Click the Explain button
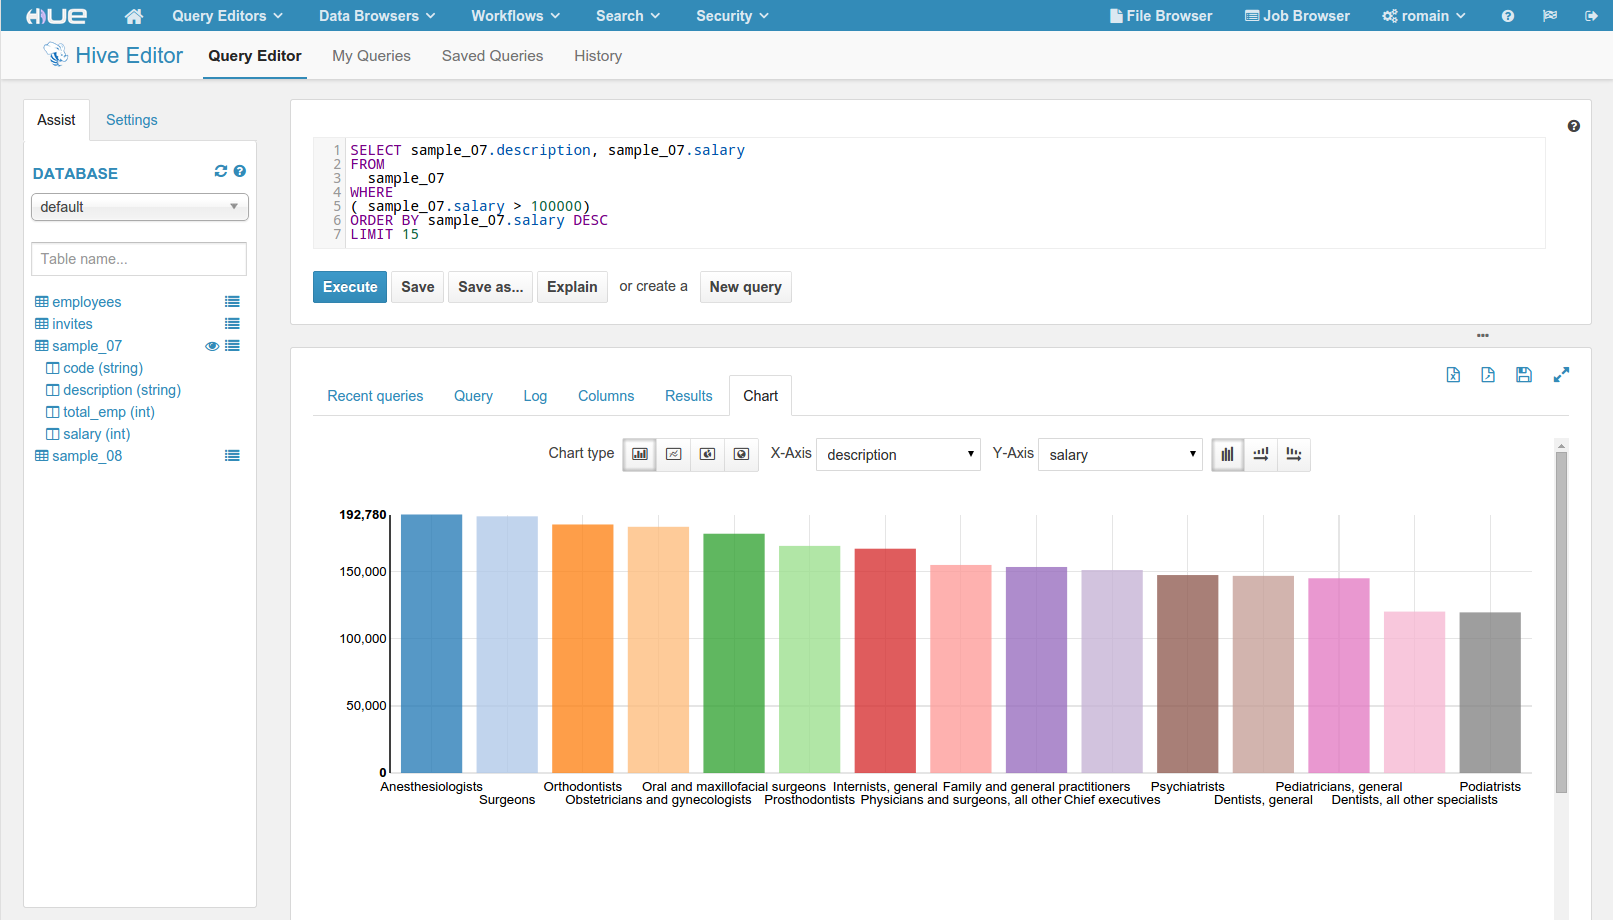This screenshot has width=1613, height=920. [x=572, y=287]
